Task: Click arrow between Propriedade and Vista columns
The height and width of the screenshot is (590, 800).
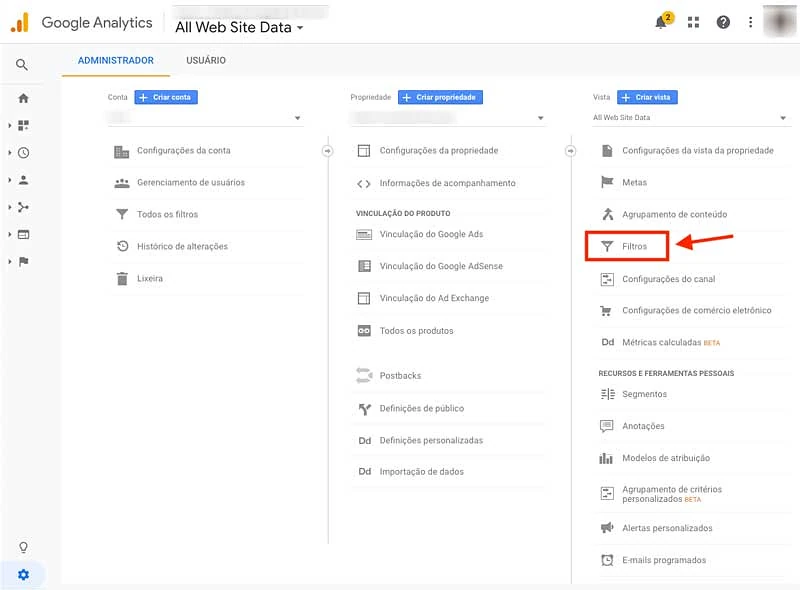Action: point(570,151)
